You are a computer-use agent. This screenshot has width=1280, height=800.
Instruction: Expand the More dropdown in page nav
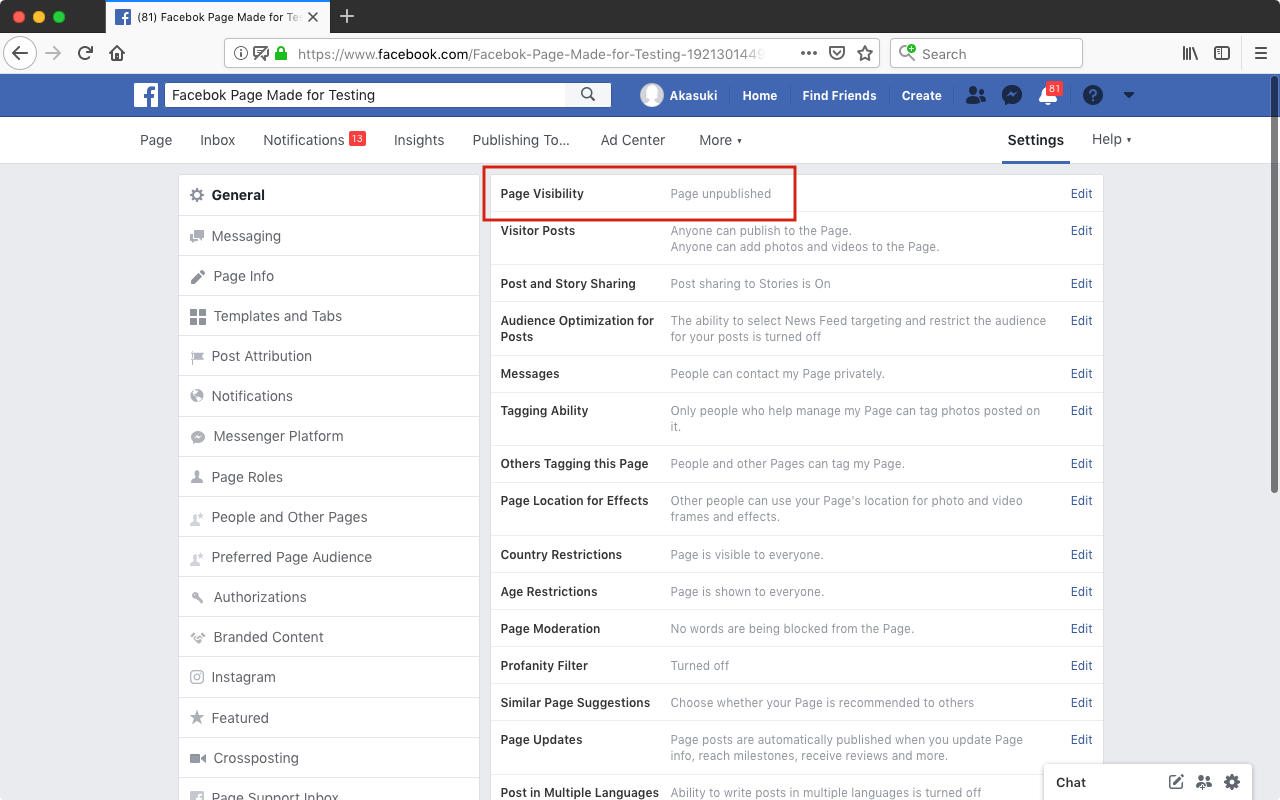[x=720, y=140]
